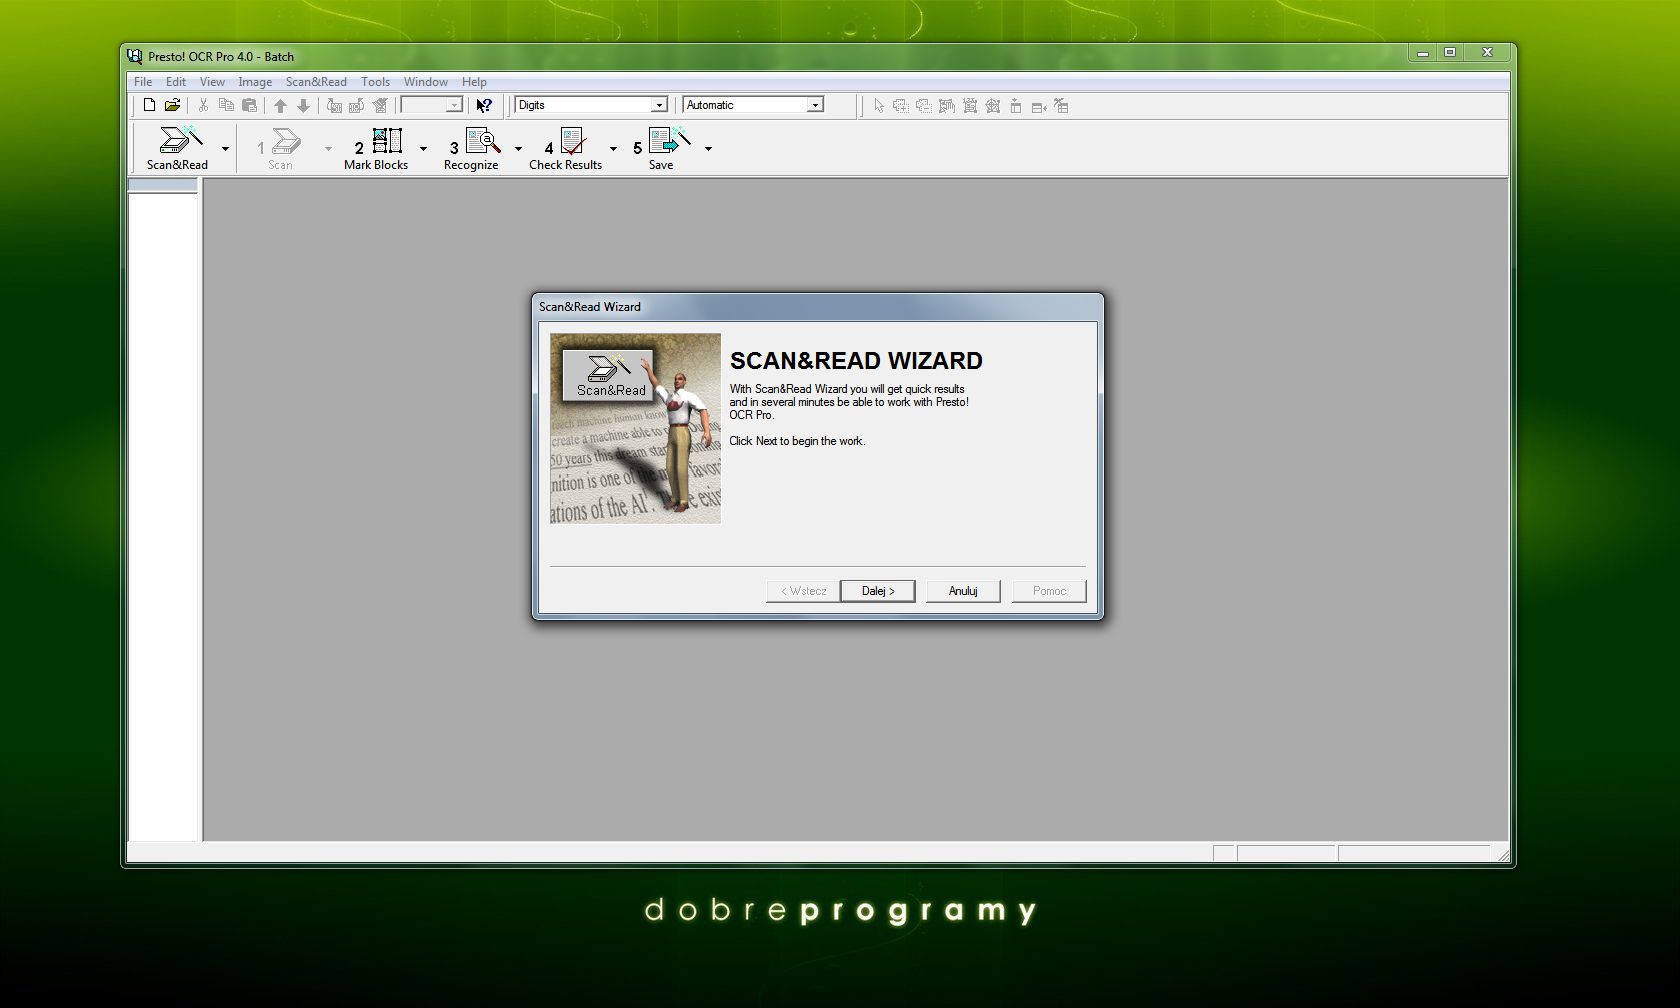1680x1008 pixels.
Task: Click the < Wstecz button
Action: pos(803,591)
